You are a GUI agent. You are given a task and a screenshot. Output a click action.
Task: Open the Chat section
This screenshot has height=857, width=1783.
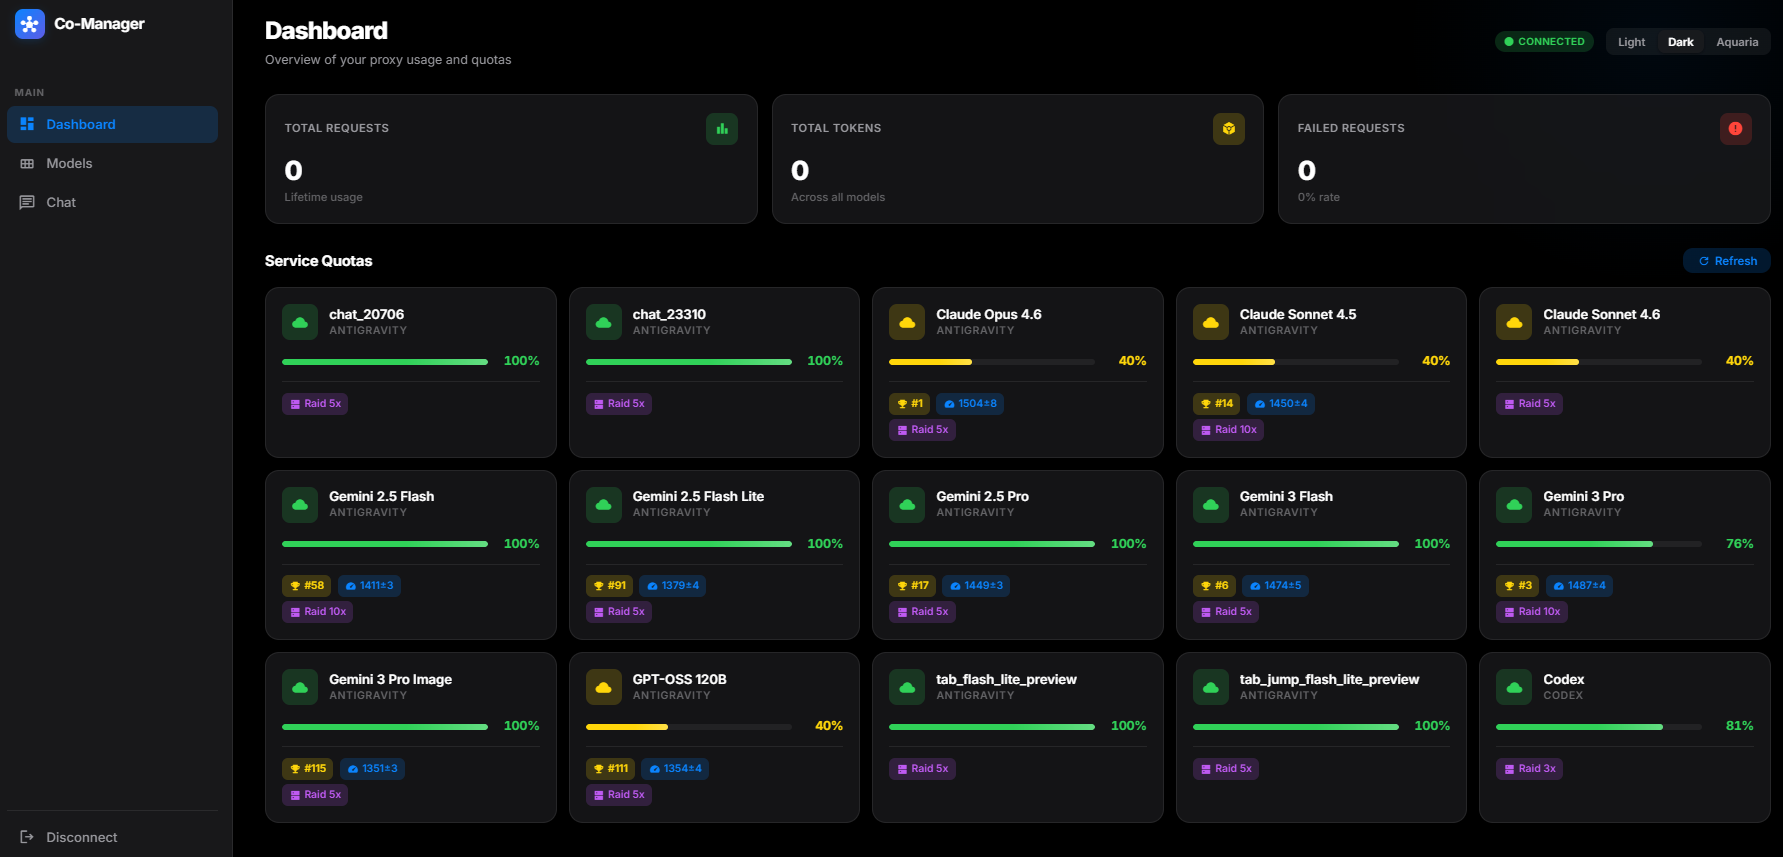coord(61,202)
